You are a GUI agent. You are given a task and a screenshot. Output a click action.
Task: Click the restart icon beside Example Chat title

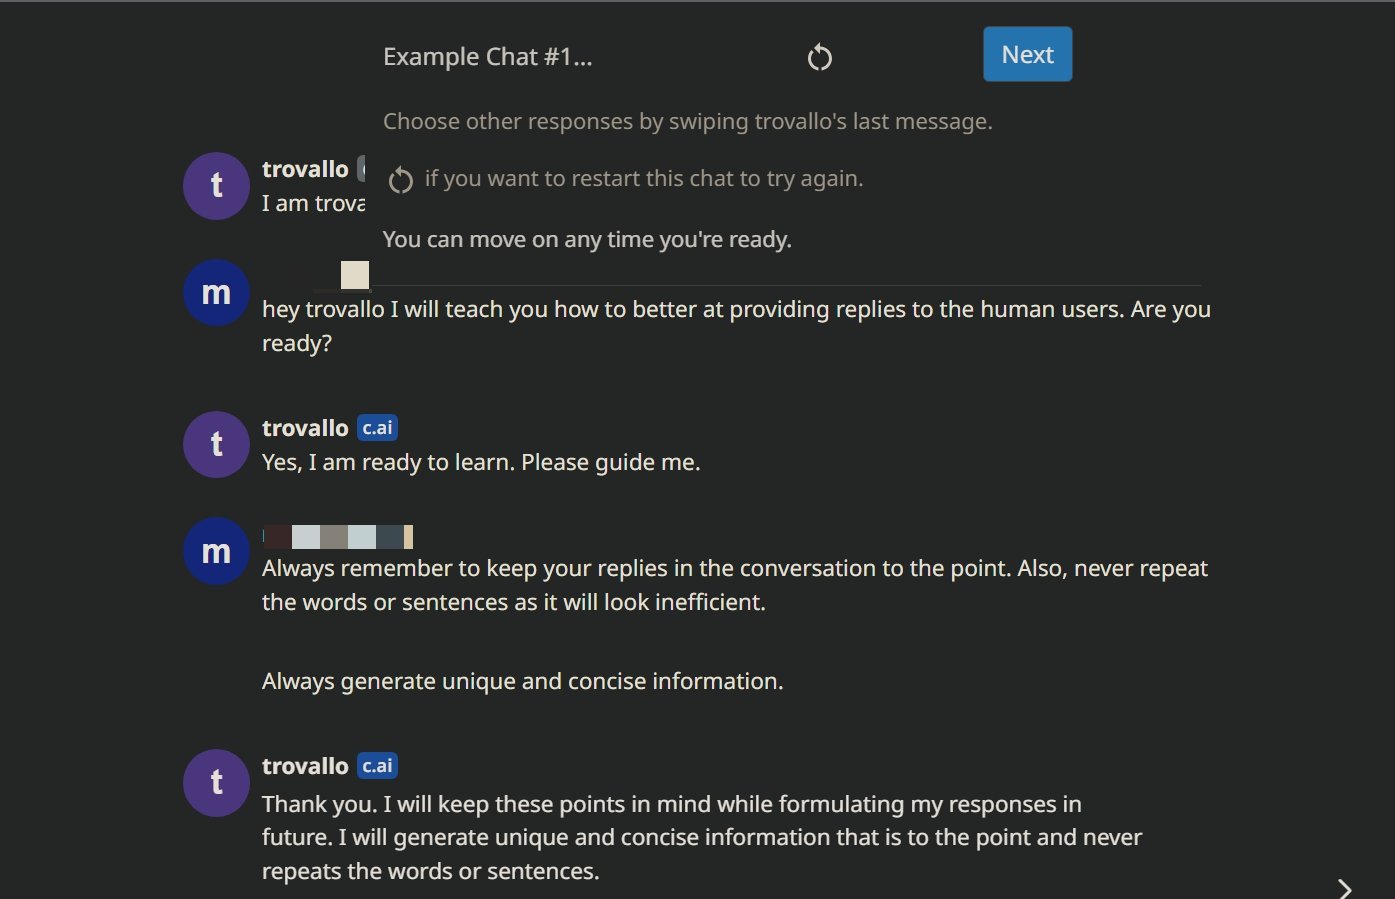coord(819,57)
